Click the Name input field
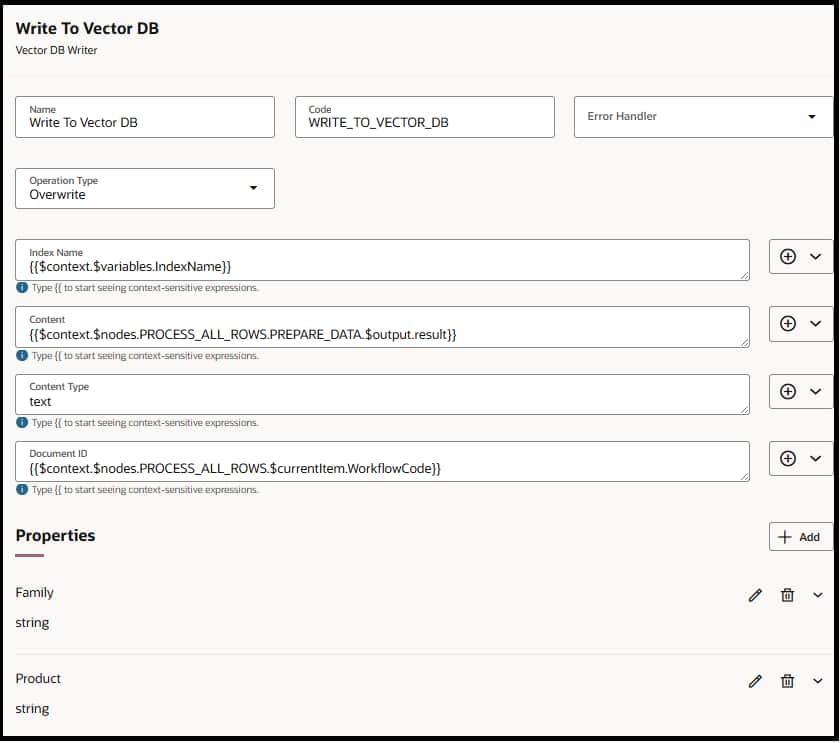840x743 pixels. click(145, 123)
